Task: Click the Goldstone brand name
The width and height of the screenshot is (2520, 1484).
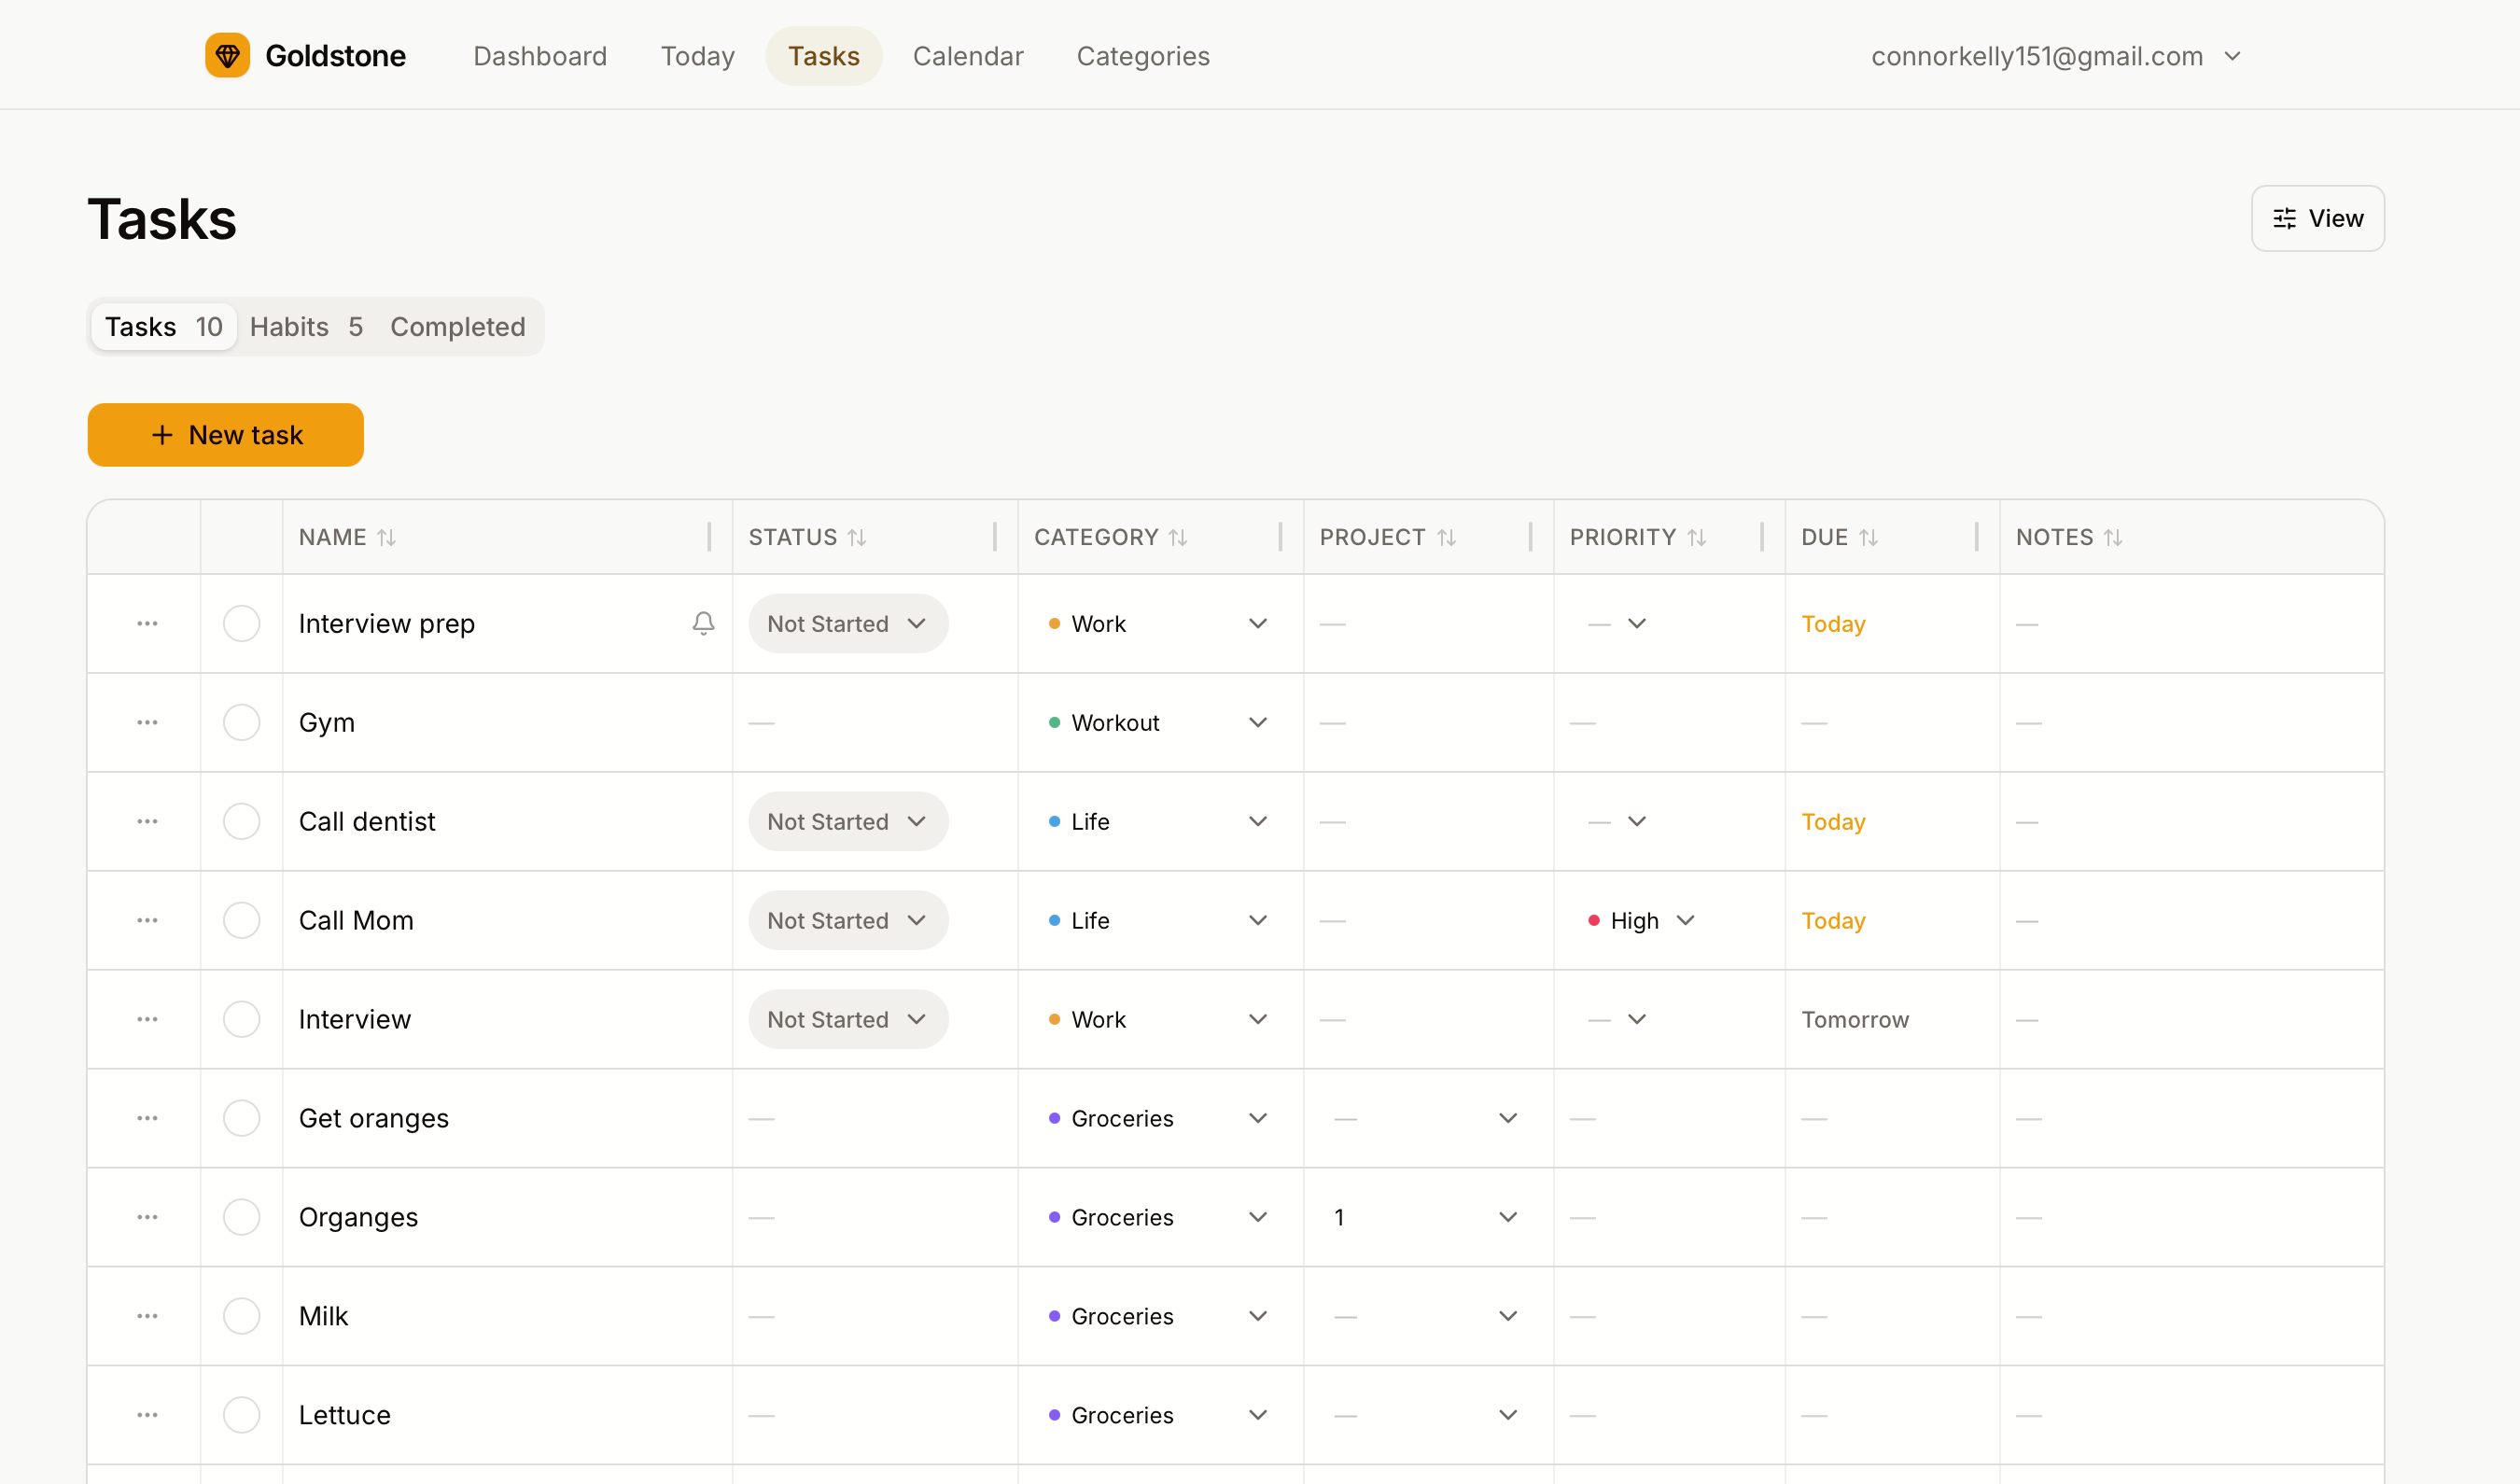Action: point(335,56)
